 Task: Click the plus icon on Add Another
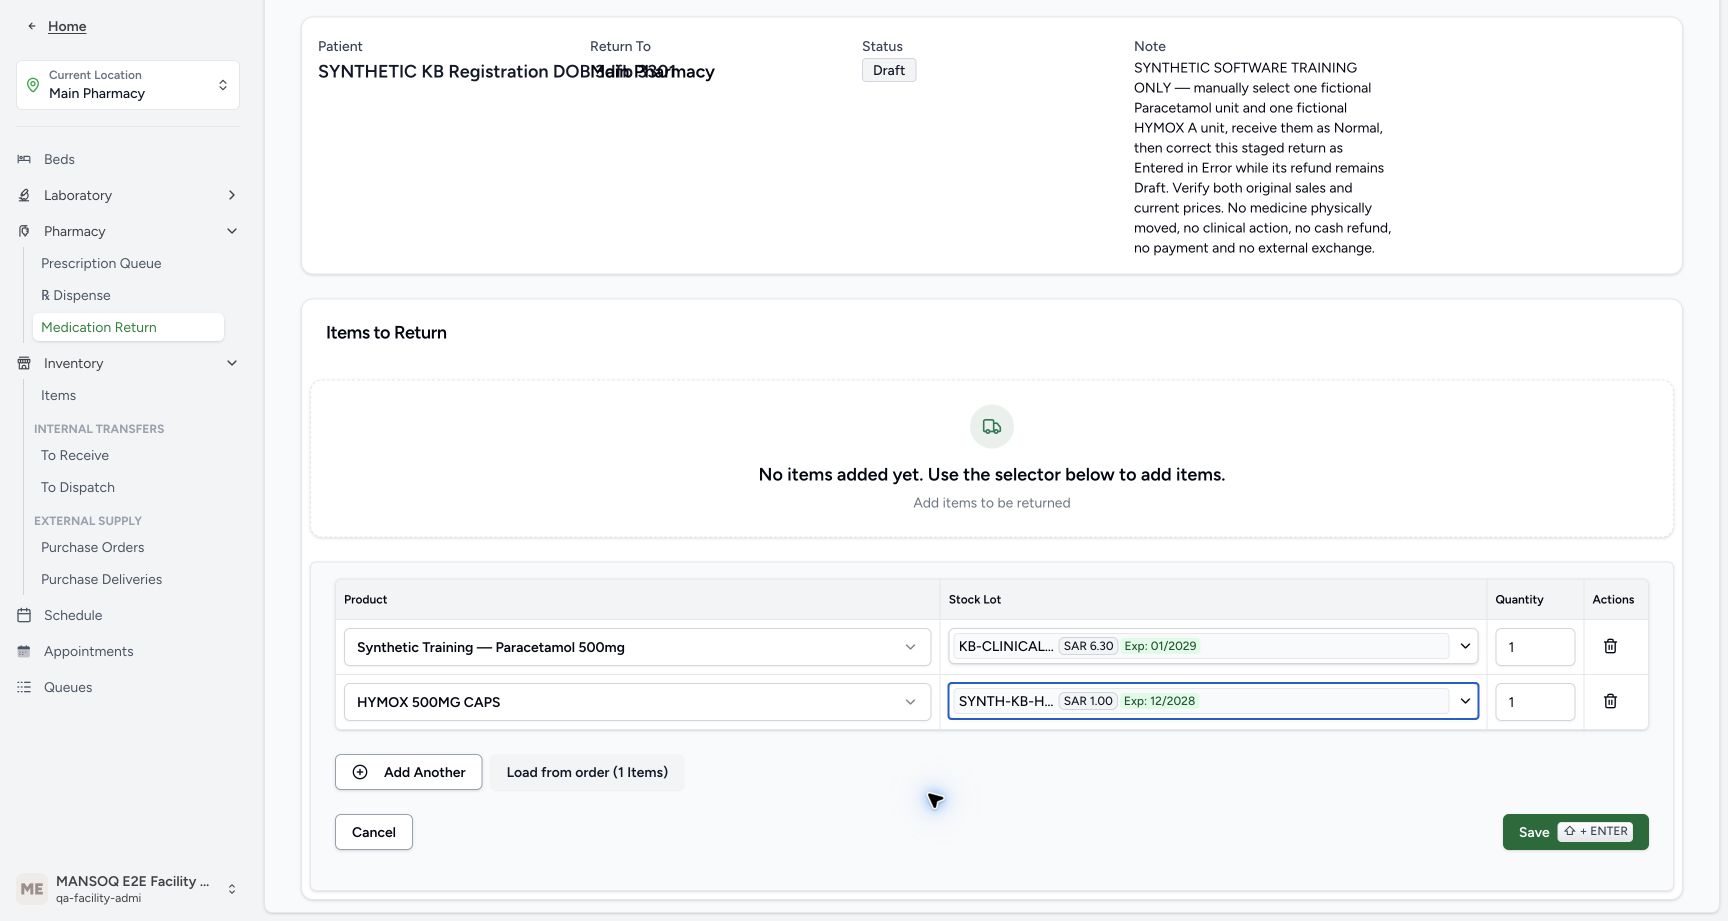(x=360, y=772)
